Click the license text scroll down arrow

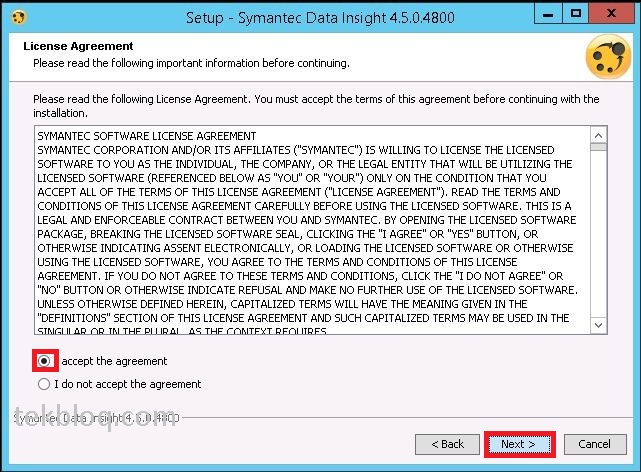[599, 325]
